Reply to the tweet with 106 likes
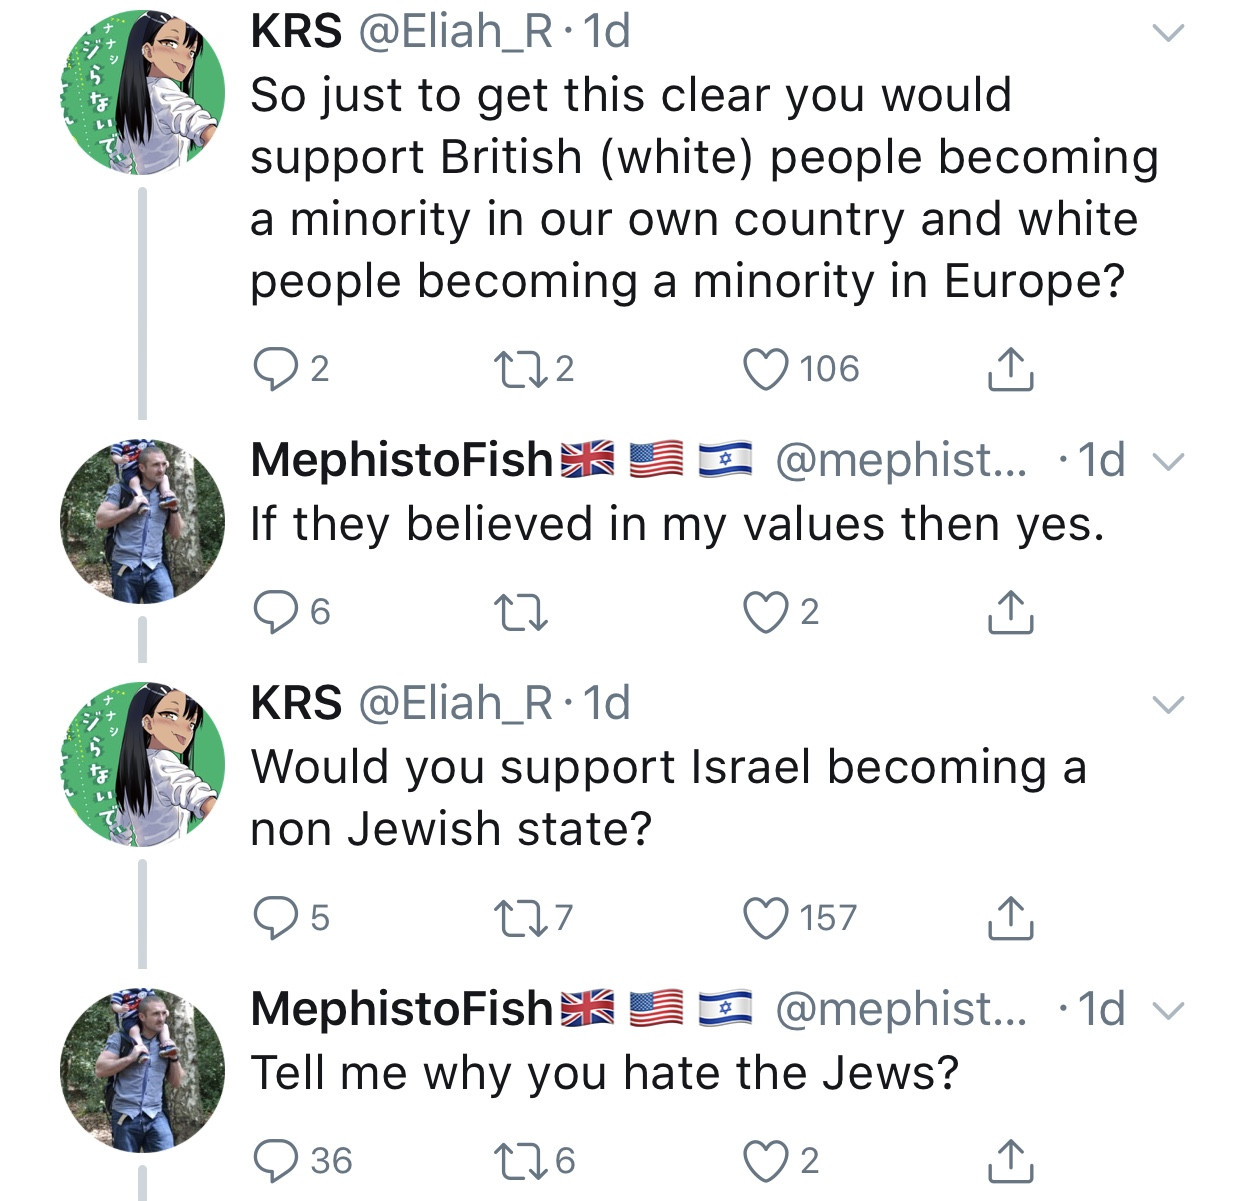Viewport: 1242px width, 1201px height. (273, 370)
